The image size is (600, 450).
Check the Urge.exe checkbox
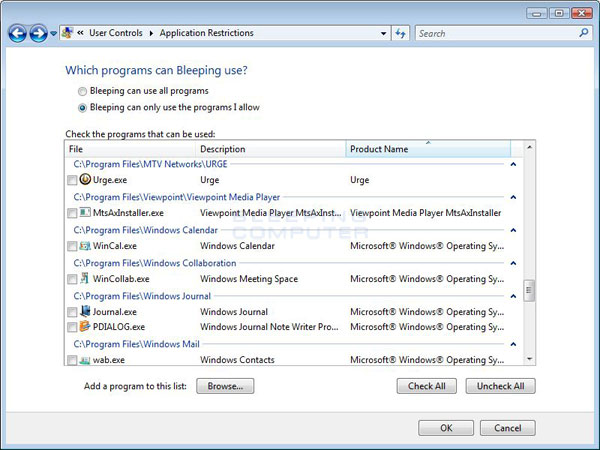[72, 180]
